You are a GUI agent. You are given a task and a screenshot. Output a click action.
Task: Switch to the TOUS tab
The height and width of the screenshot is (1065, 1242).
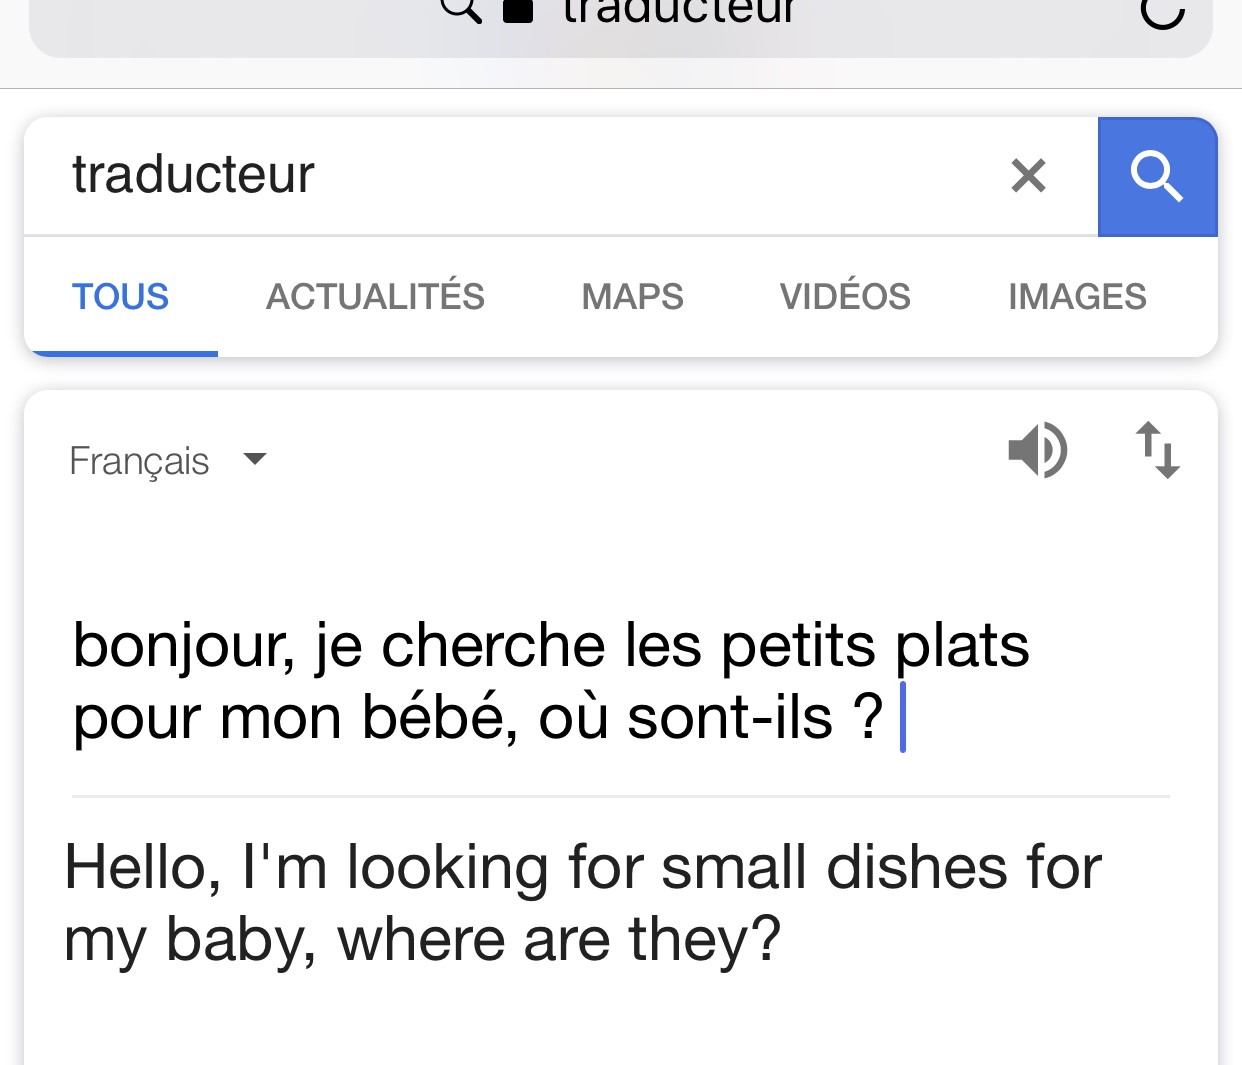point(121,297)
